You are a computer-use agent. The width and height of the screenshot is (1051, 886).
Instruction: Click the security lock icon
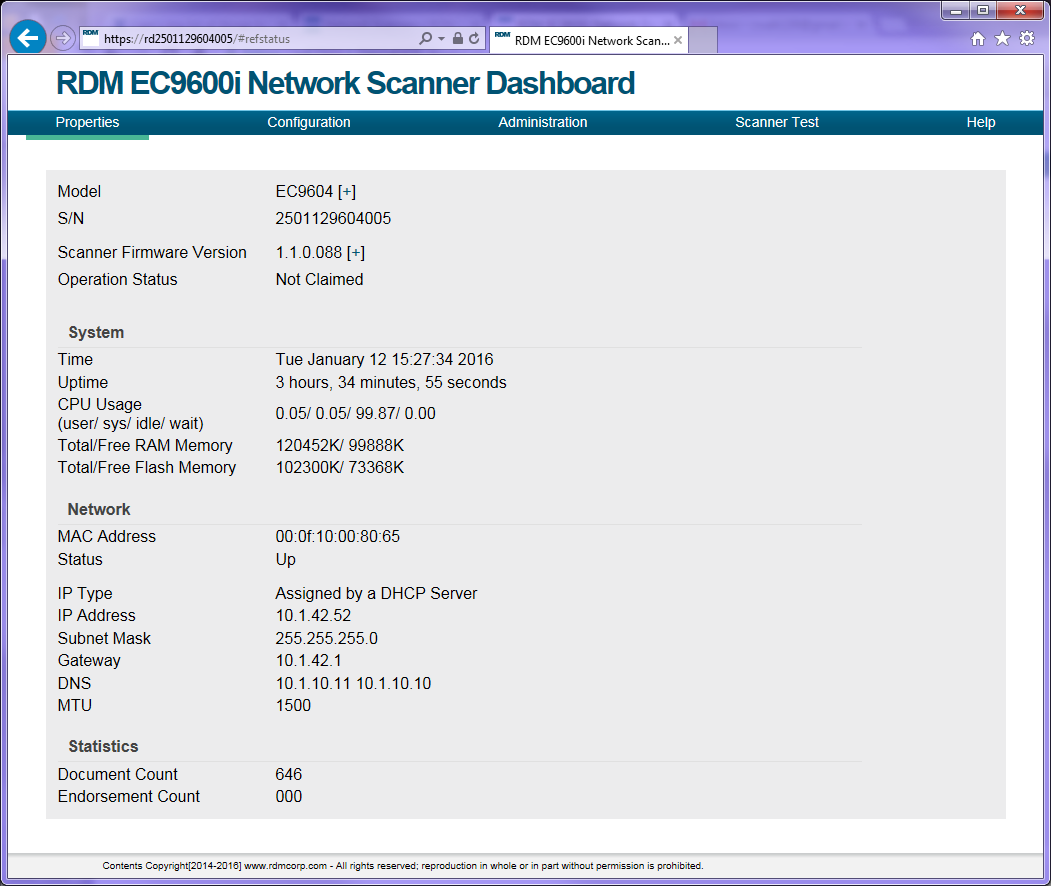coord(458,38)
